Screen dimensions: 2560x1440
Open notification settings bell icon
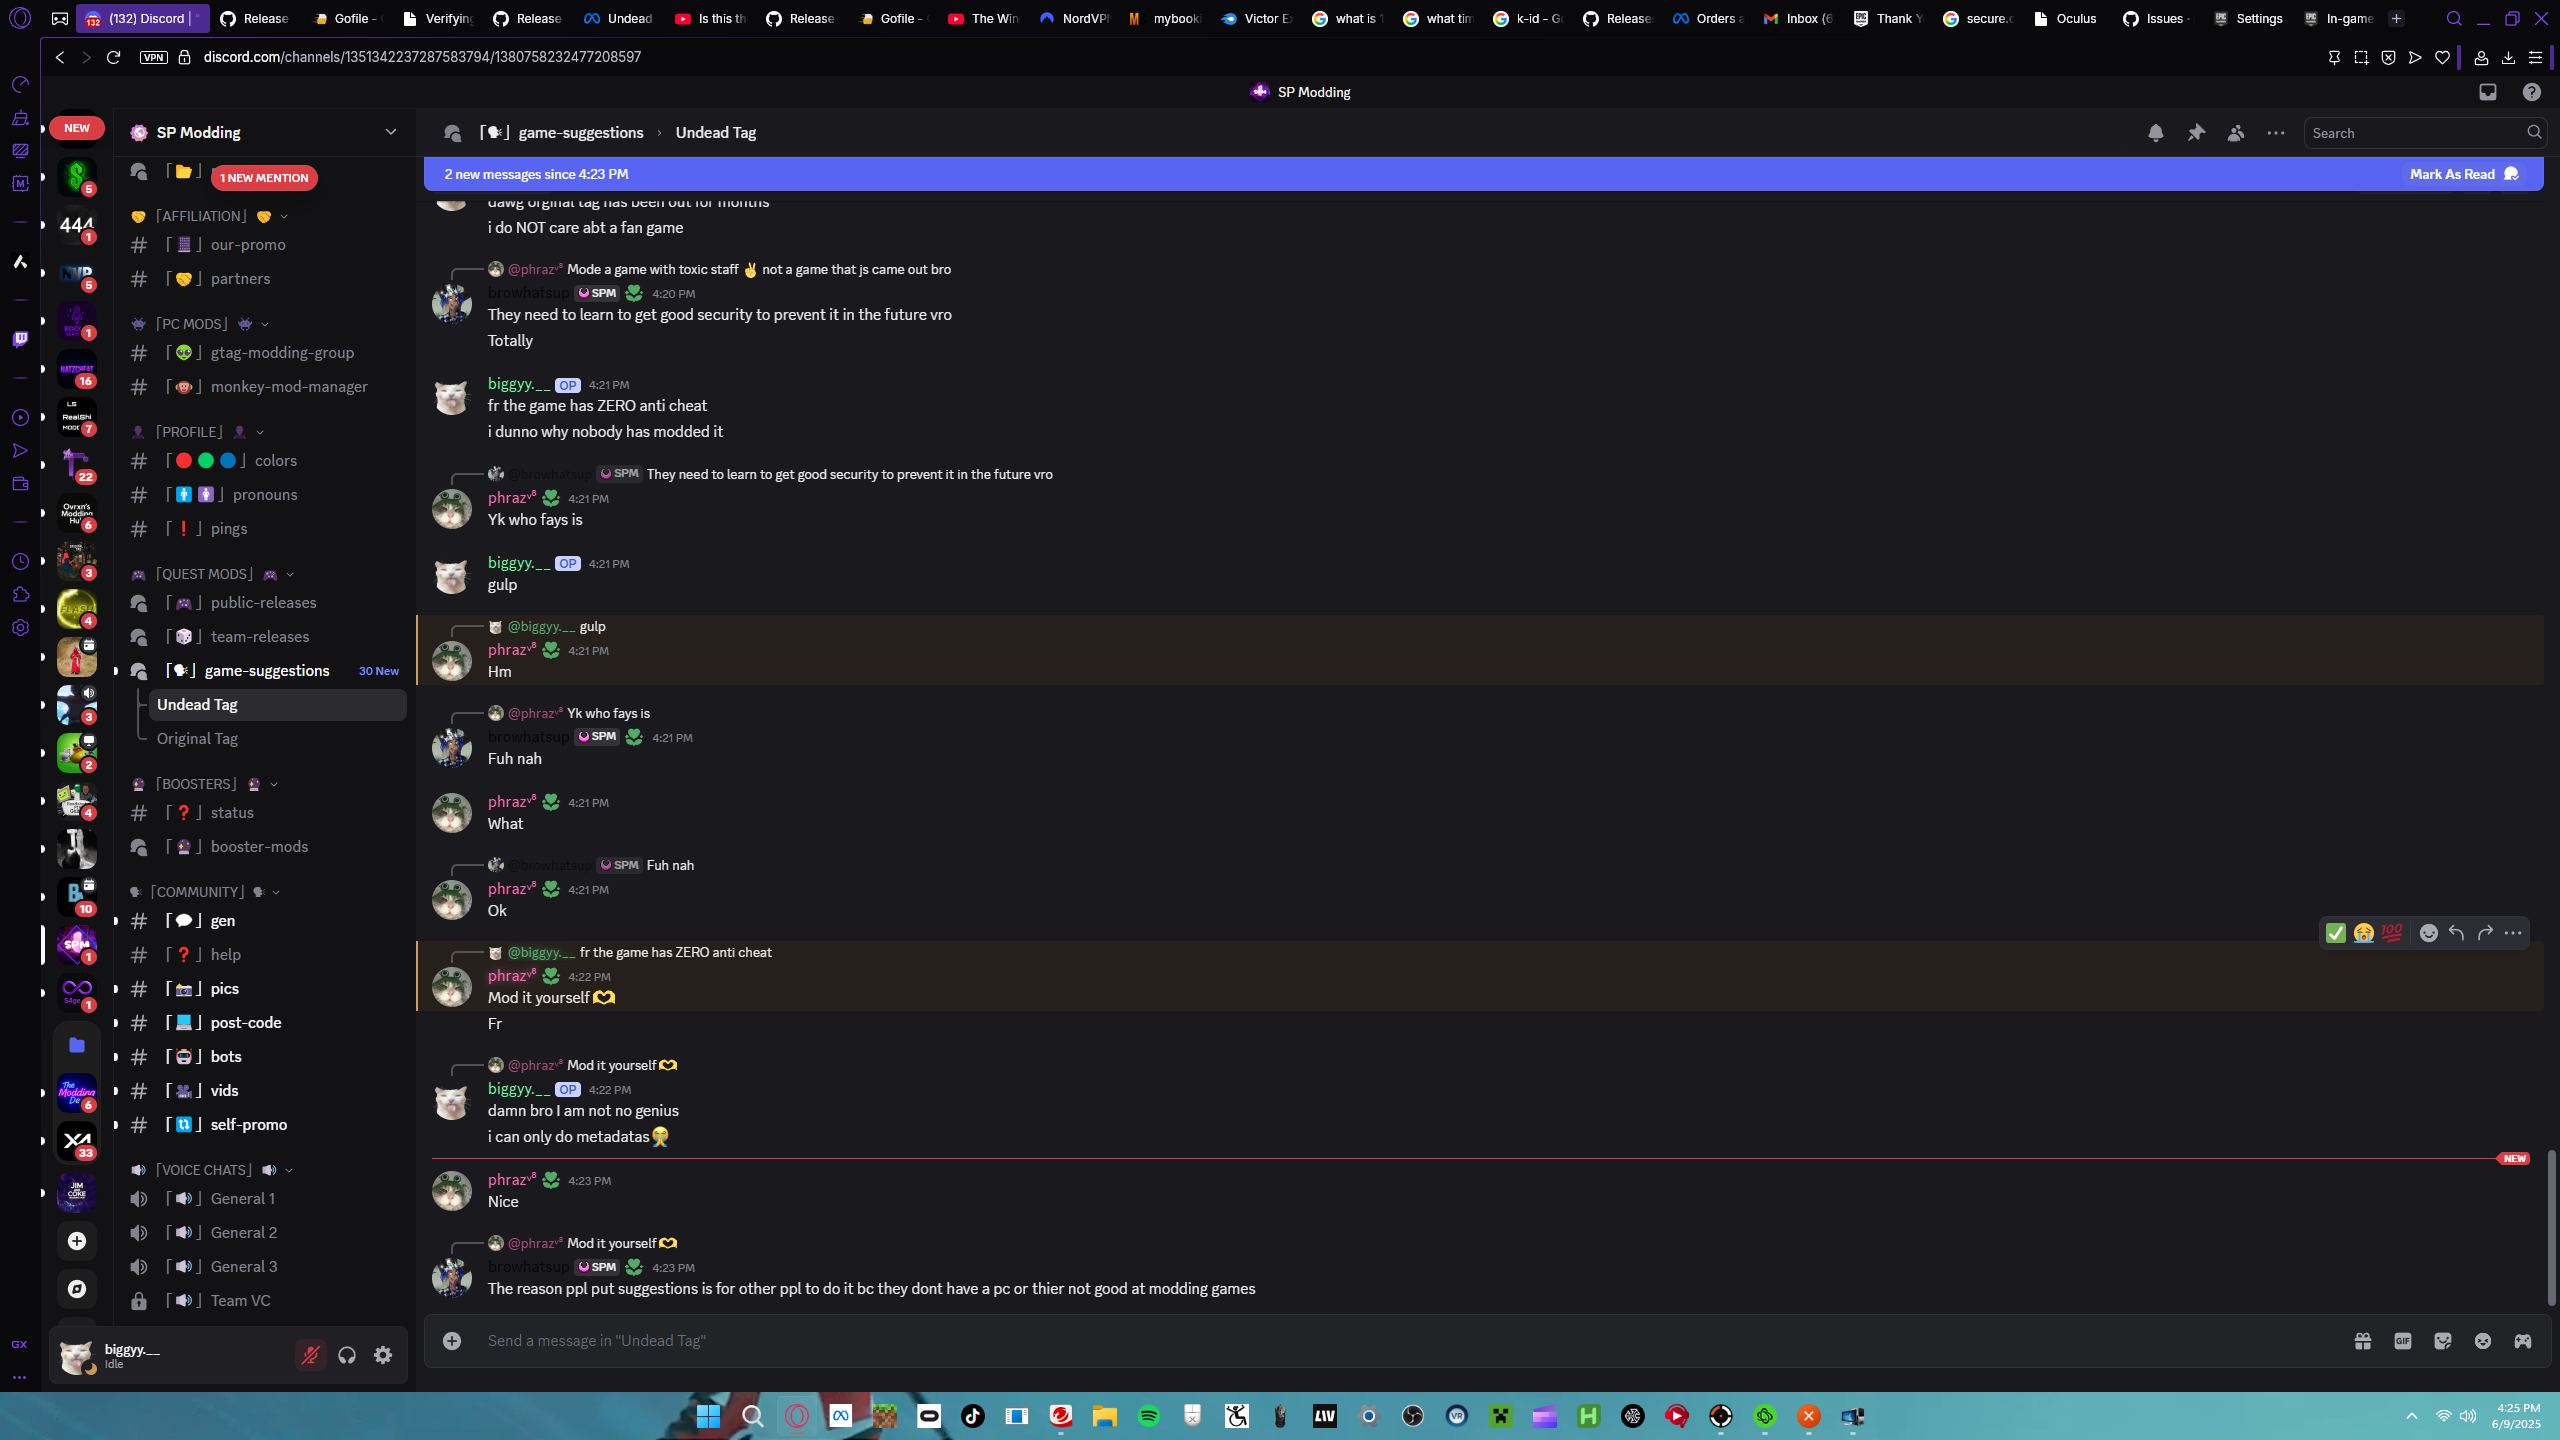2156,133
